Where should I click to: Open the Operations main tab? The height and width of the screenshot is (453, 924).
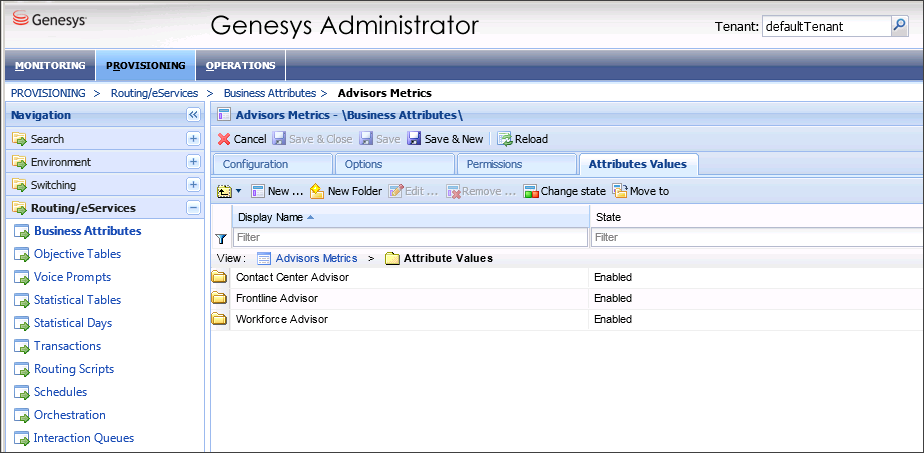click(240, 66)
